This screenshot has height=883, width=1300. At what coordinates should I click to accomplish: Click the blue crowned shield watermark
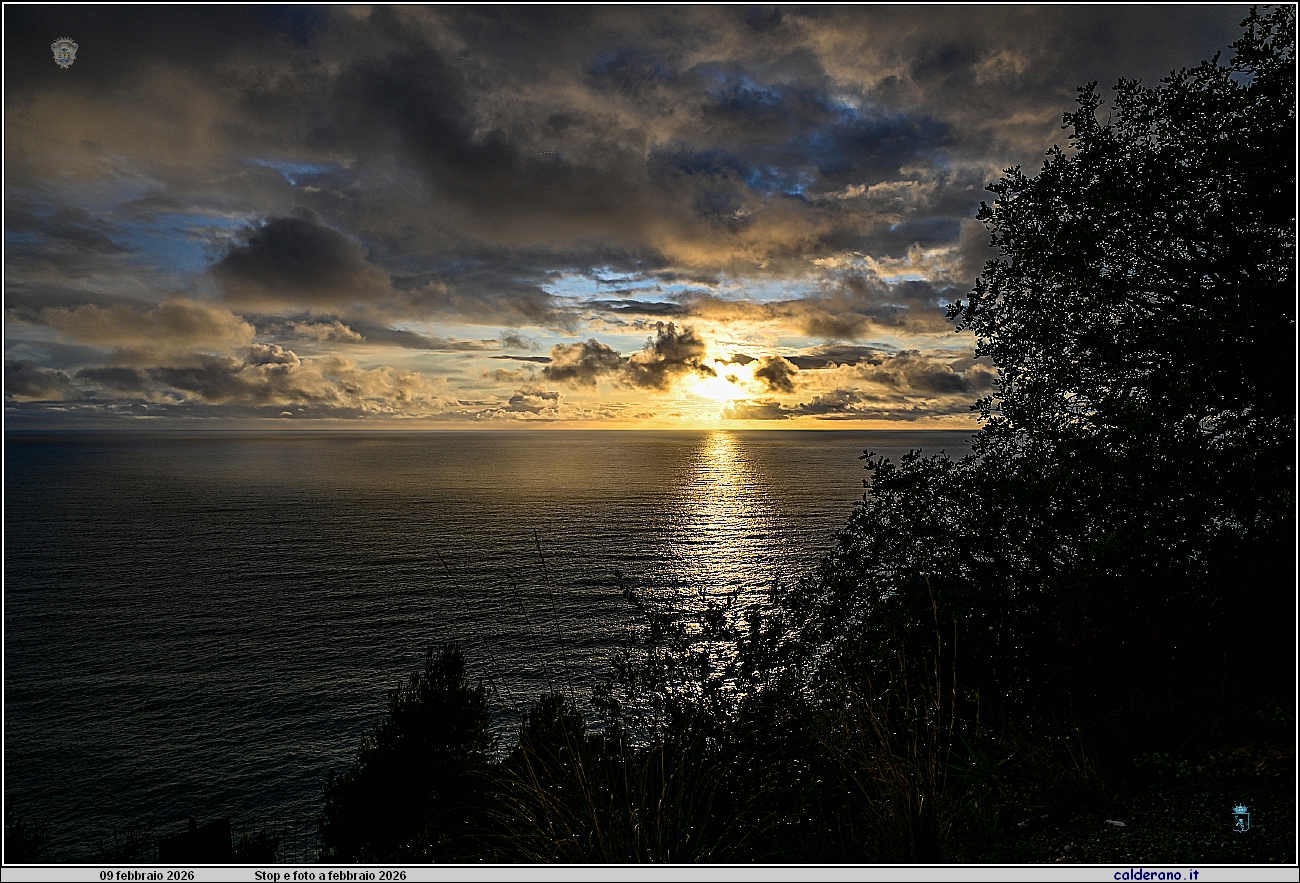[x=1240, y=817]
